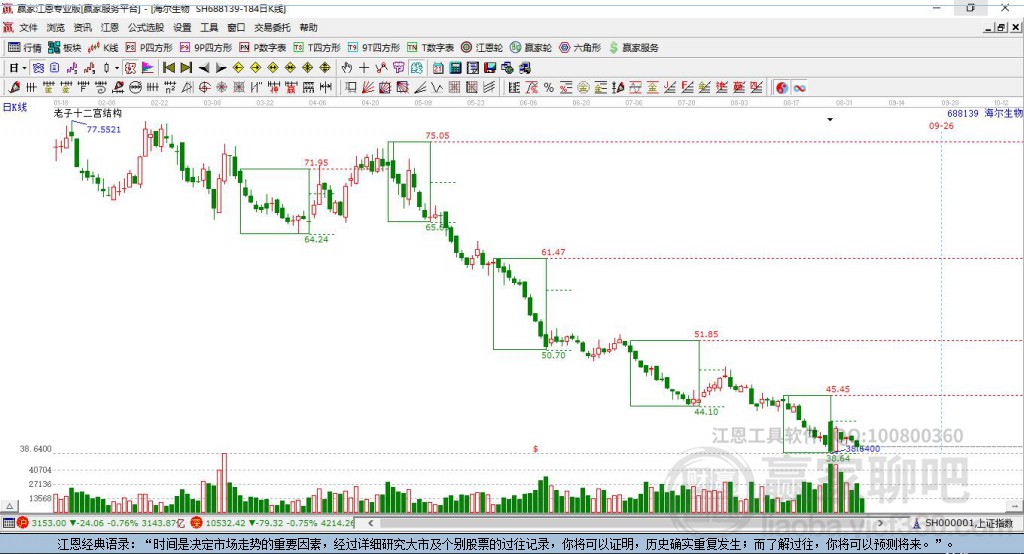Jump to last bar icon

[x=186, y=68]
